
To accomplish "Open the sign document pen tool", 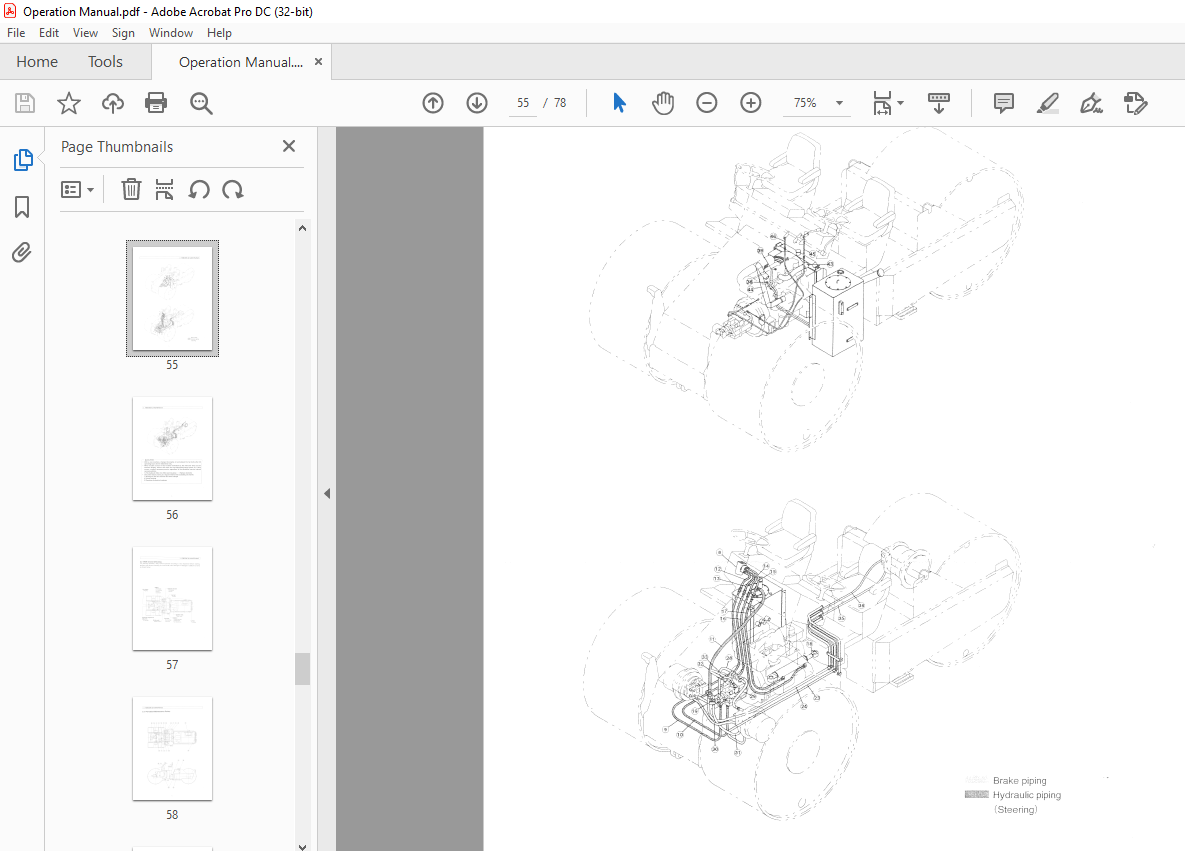I will (x=1091, y=103).
